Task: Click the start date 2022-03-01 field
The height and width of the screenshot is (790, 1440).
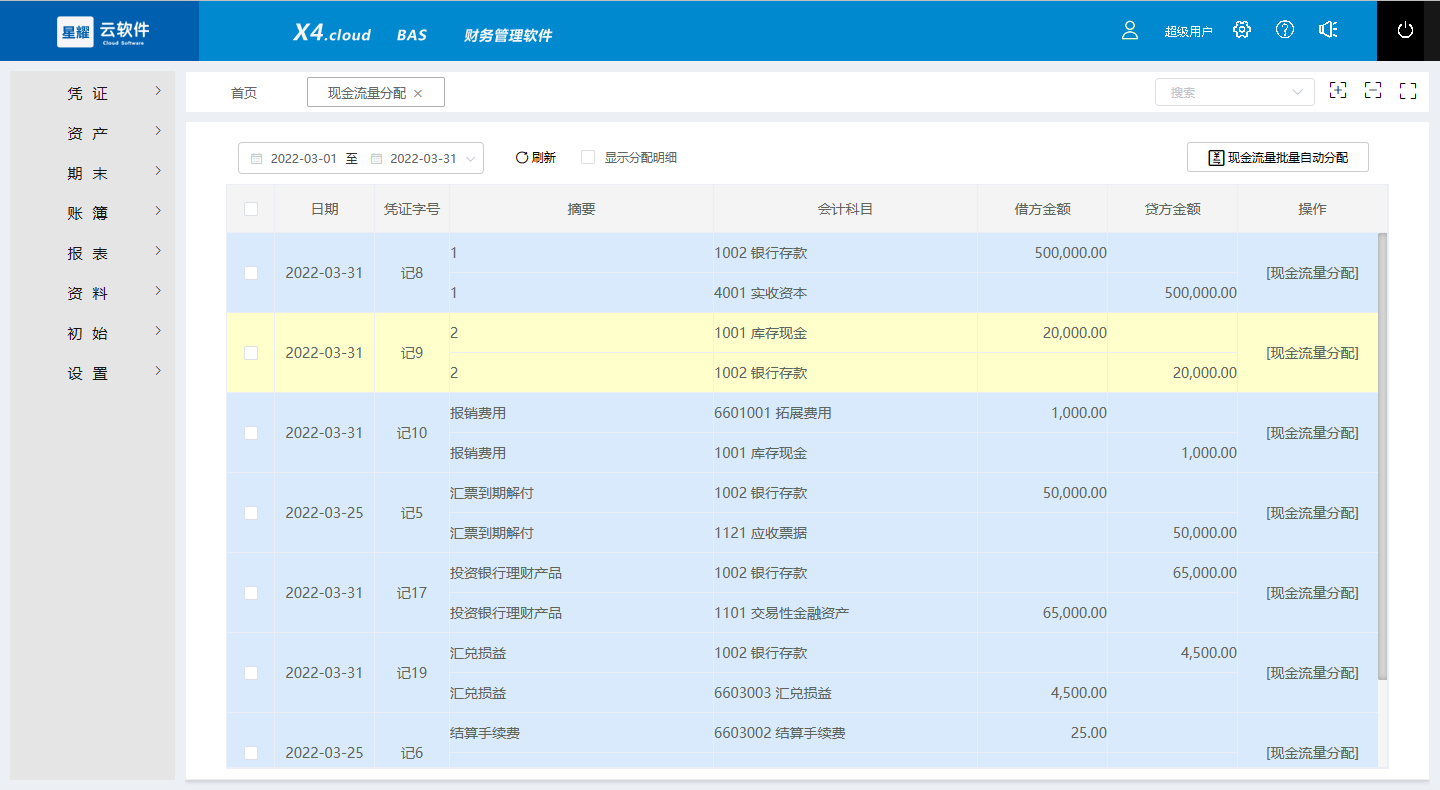Action: (304, 159)
